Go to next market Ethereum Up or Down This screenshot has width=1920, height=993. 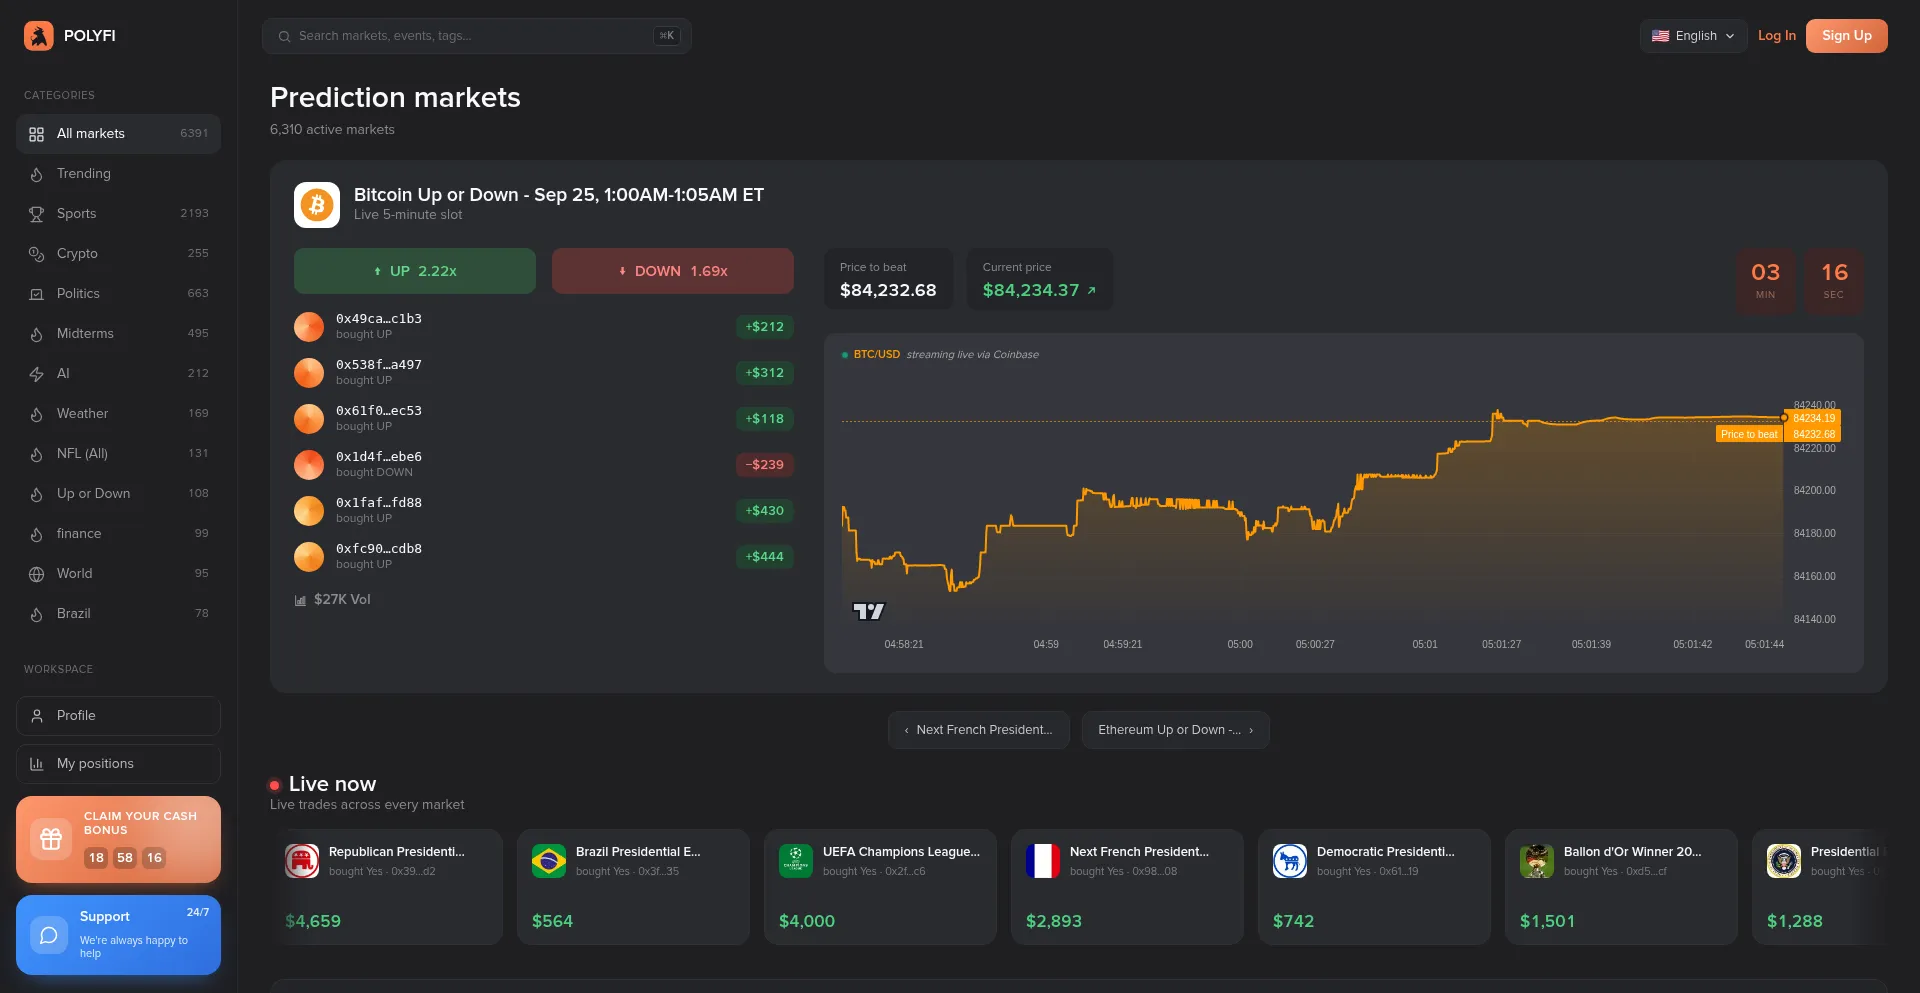[x=1176, y=730]
